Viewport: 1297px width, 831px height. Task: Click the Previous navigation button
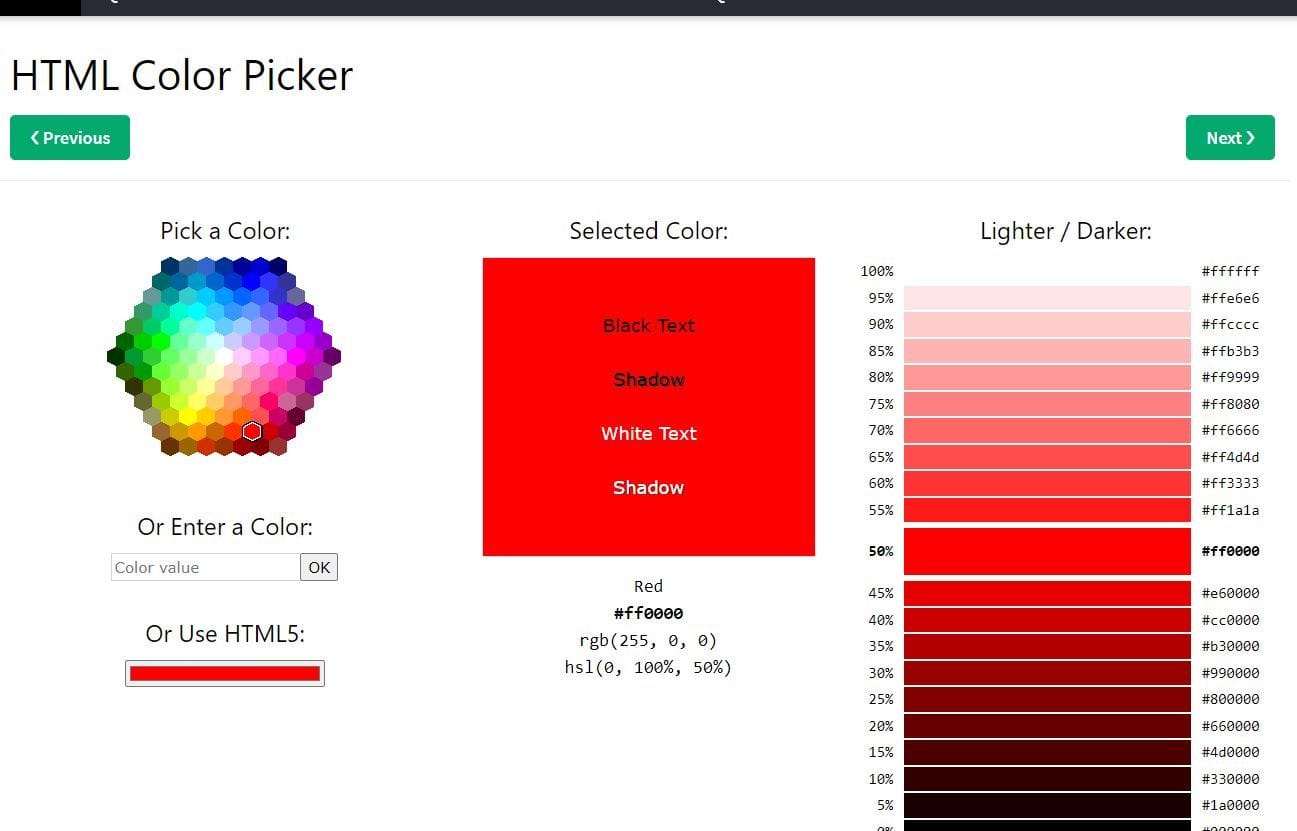coord(70,138)
